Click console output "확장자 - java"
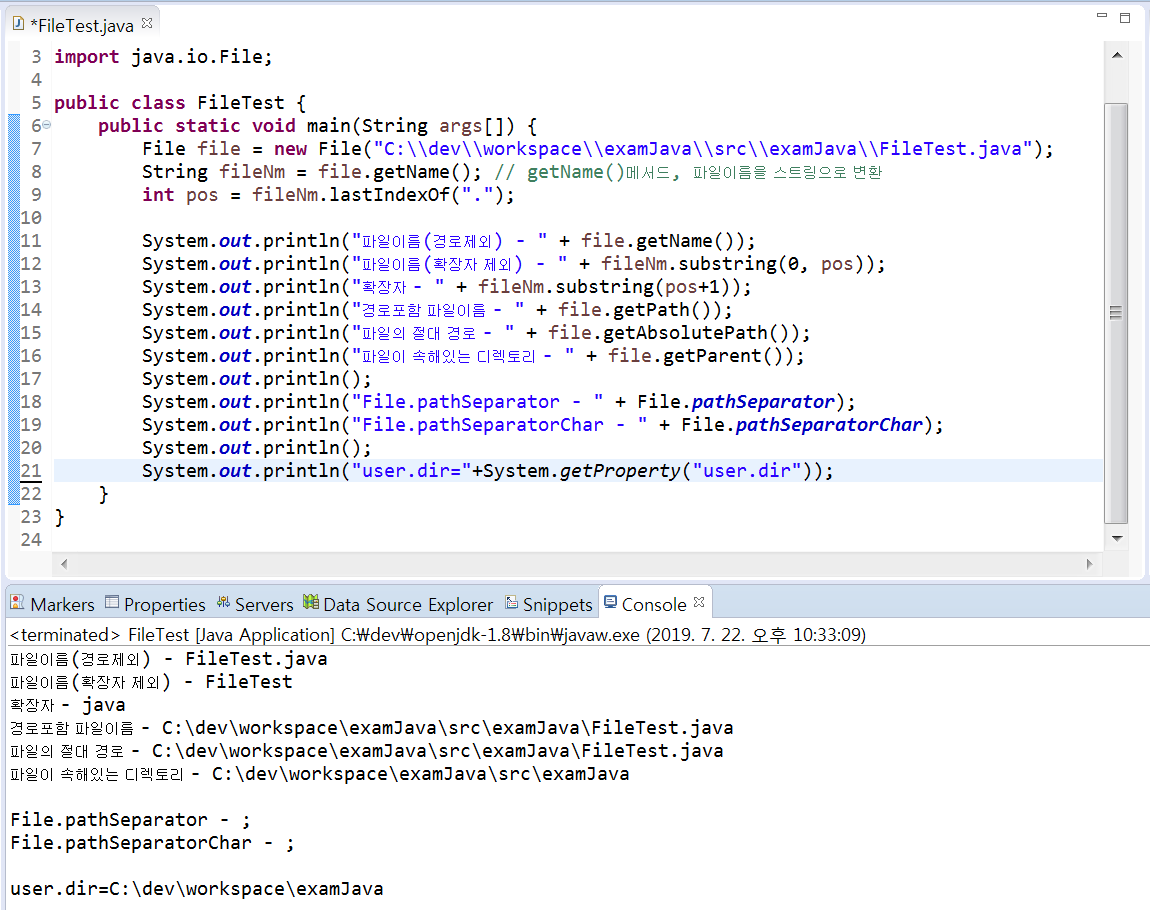Image resolution: width=1150 pixels, height=910 pixels. pos(67,705)
